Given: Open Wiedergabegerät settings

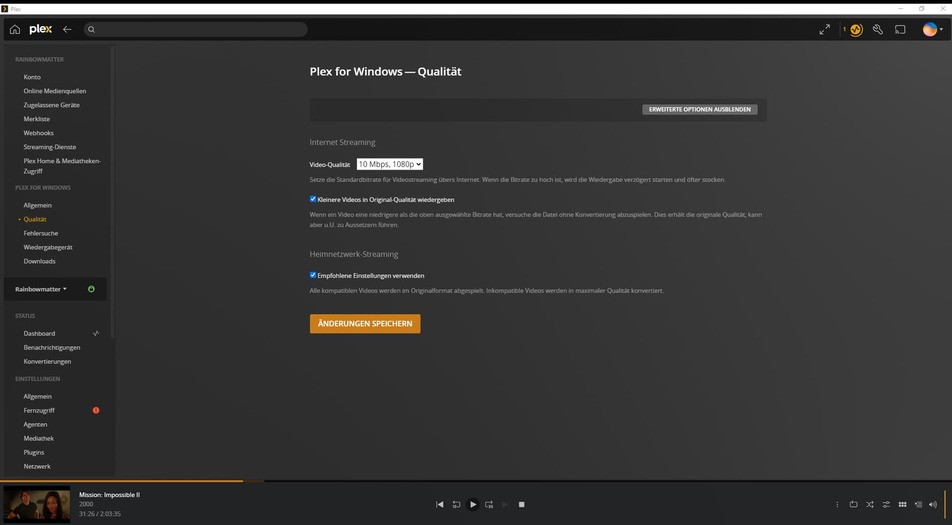Looking at the screenshot, I should click(48, 247).
